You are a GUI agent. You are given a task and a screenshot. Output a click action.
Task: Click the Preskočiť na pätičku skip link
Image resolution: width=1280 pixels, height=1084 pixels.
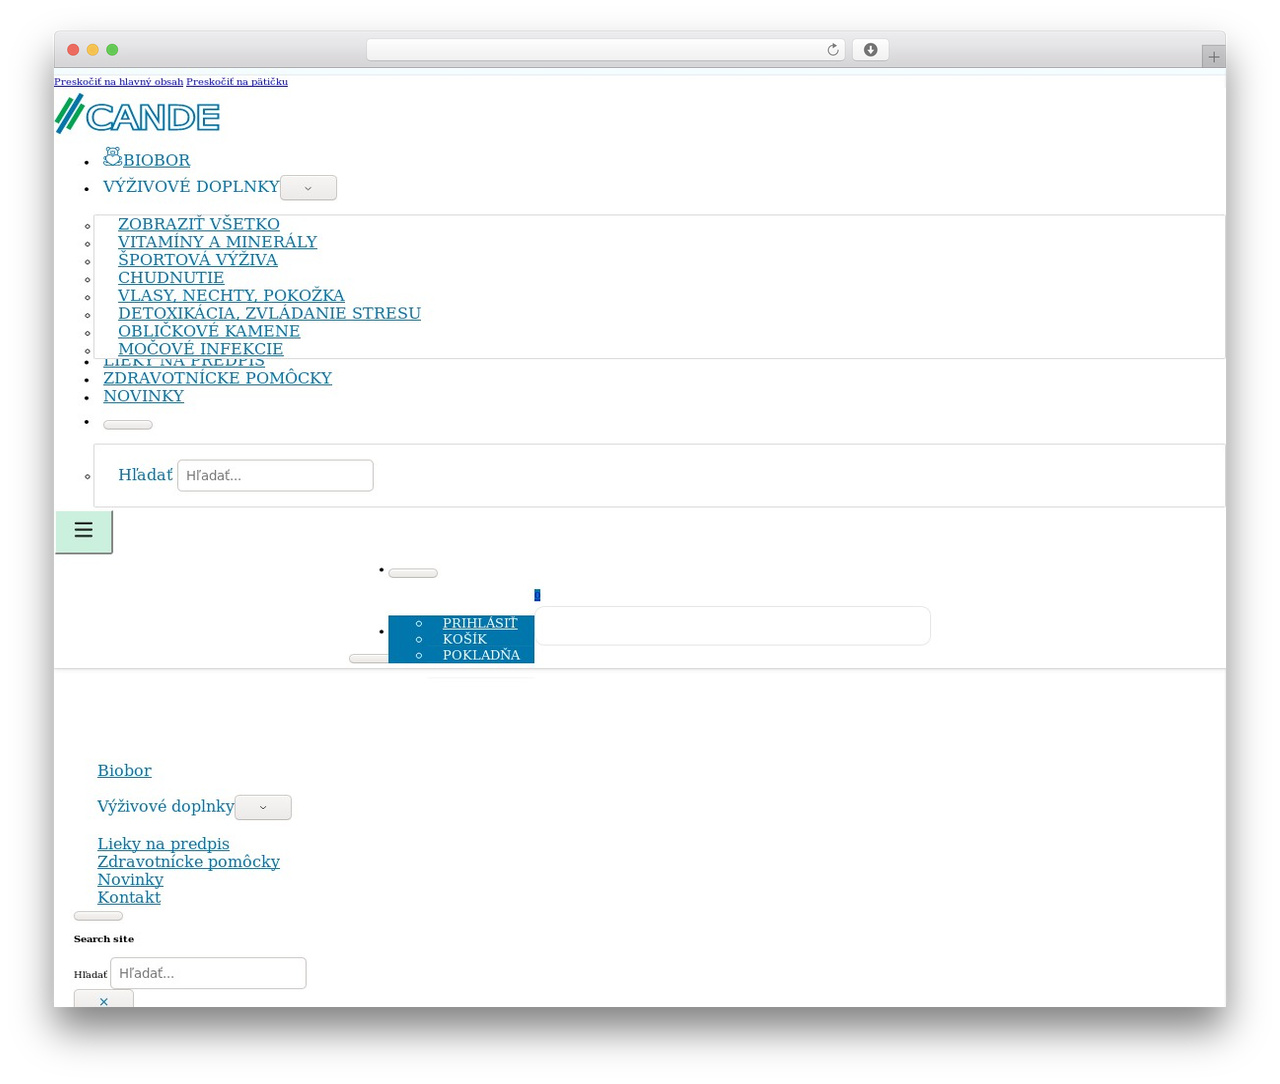237,82
